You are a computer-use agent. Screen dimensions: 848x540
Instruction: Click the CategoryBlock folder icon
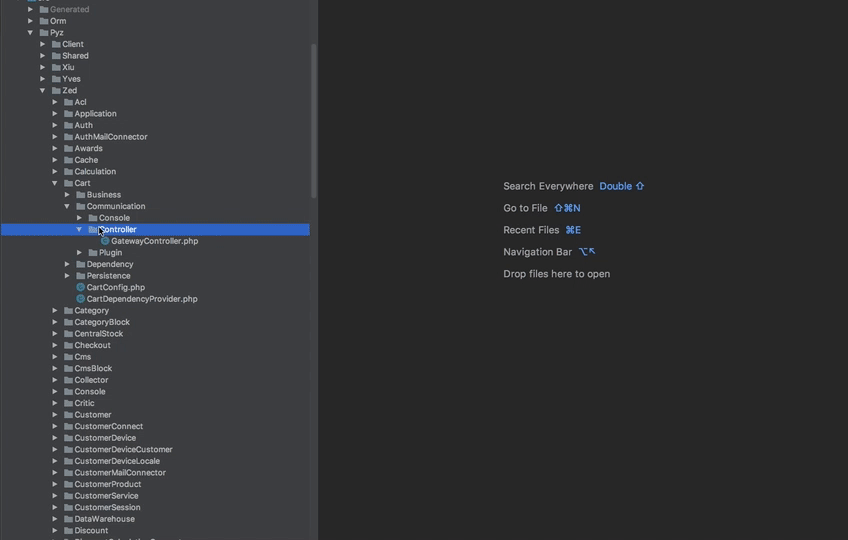(68, 322)
